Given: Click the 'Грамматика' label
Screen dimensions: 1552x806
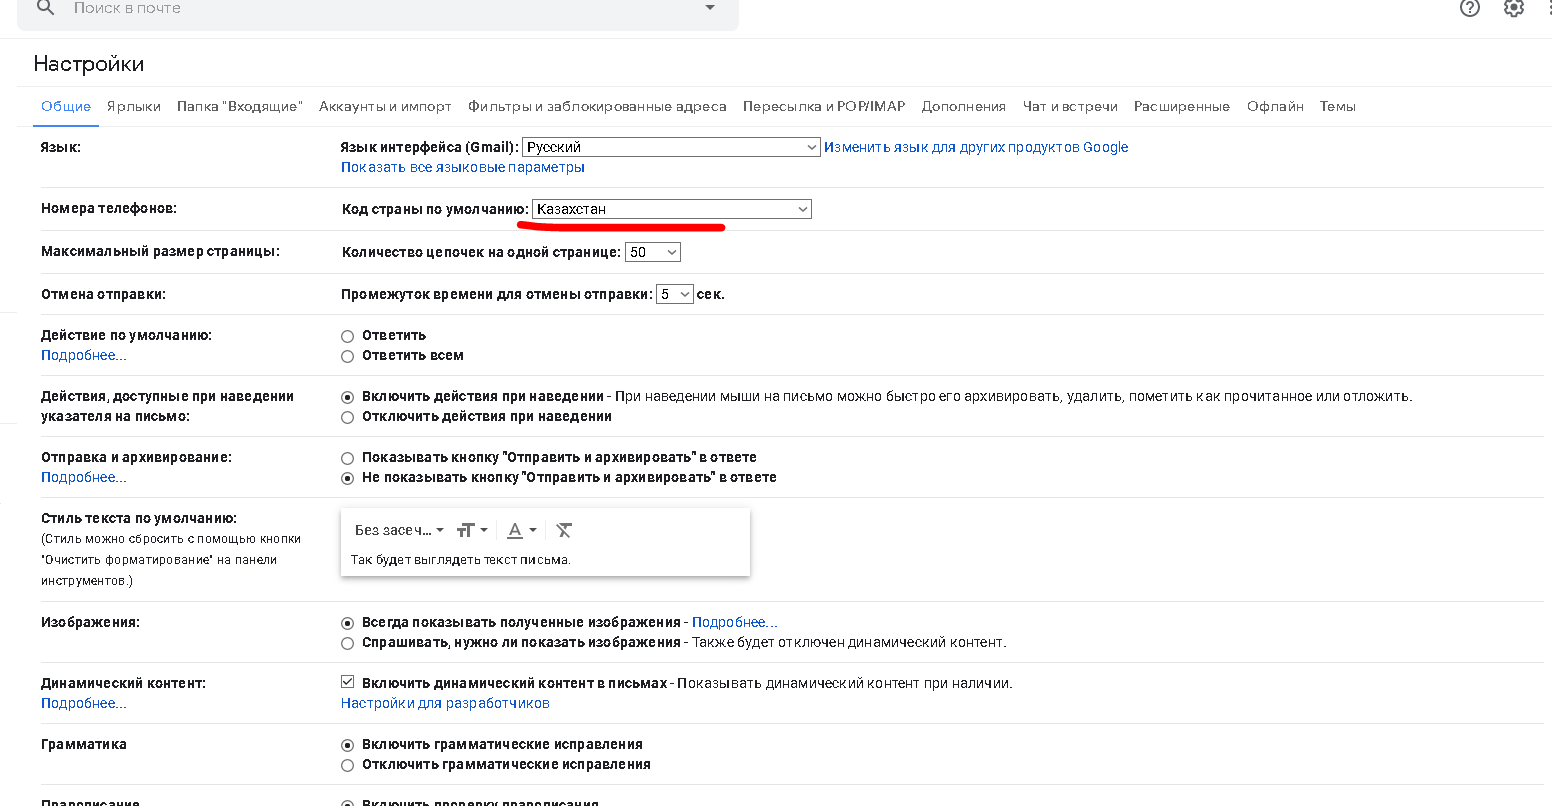Looking at the screenshot, I should click(84, 744).
